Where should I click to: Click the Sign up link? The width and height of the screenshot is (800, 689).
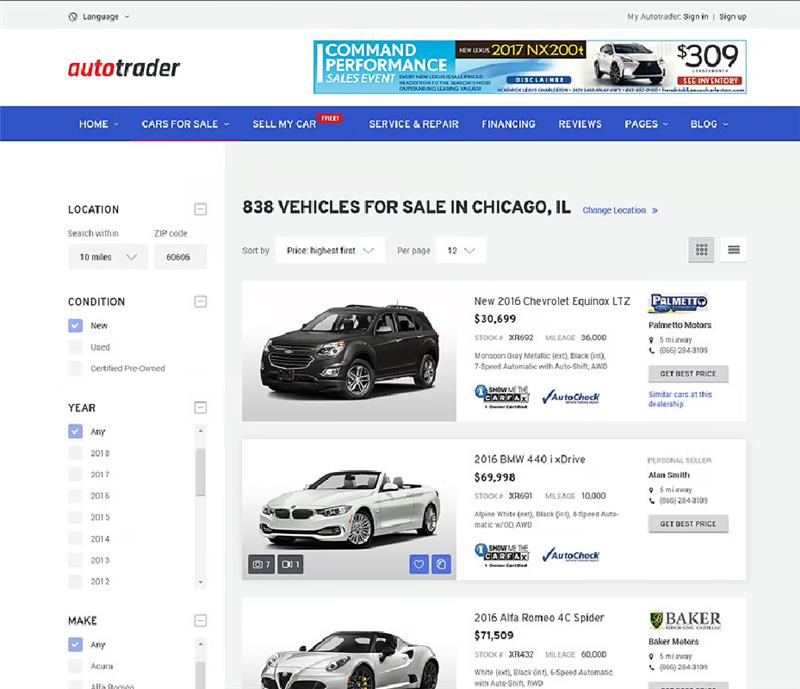click(x=733, y=17)
